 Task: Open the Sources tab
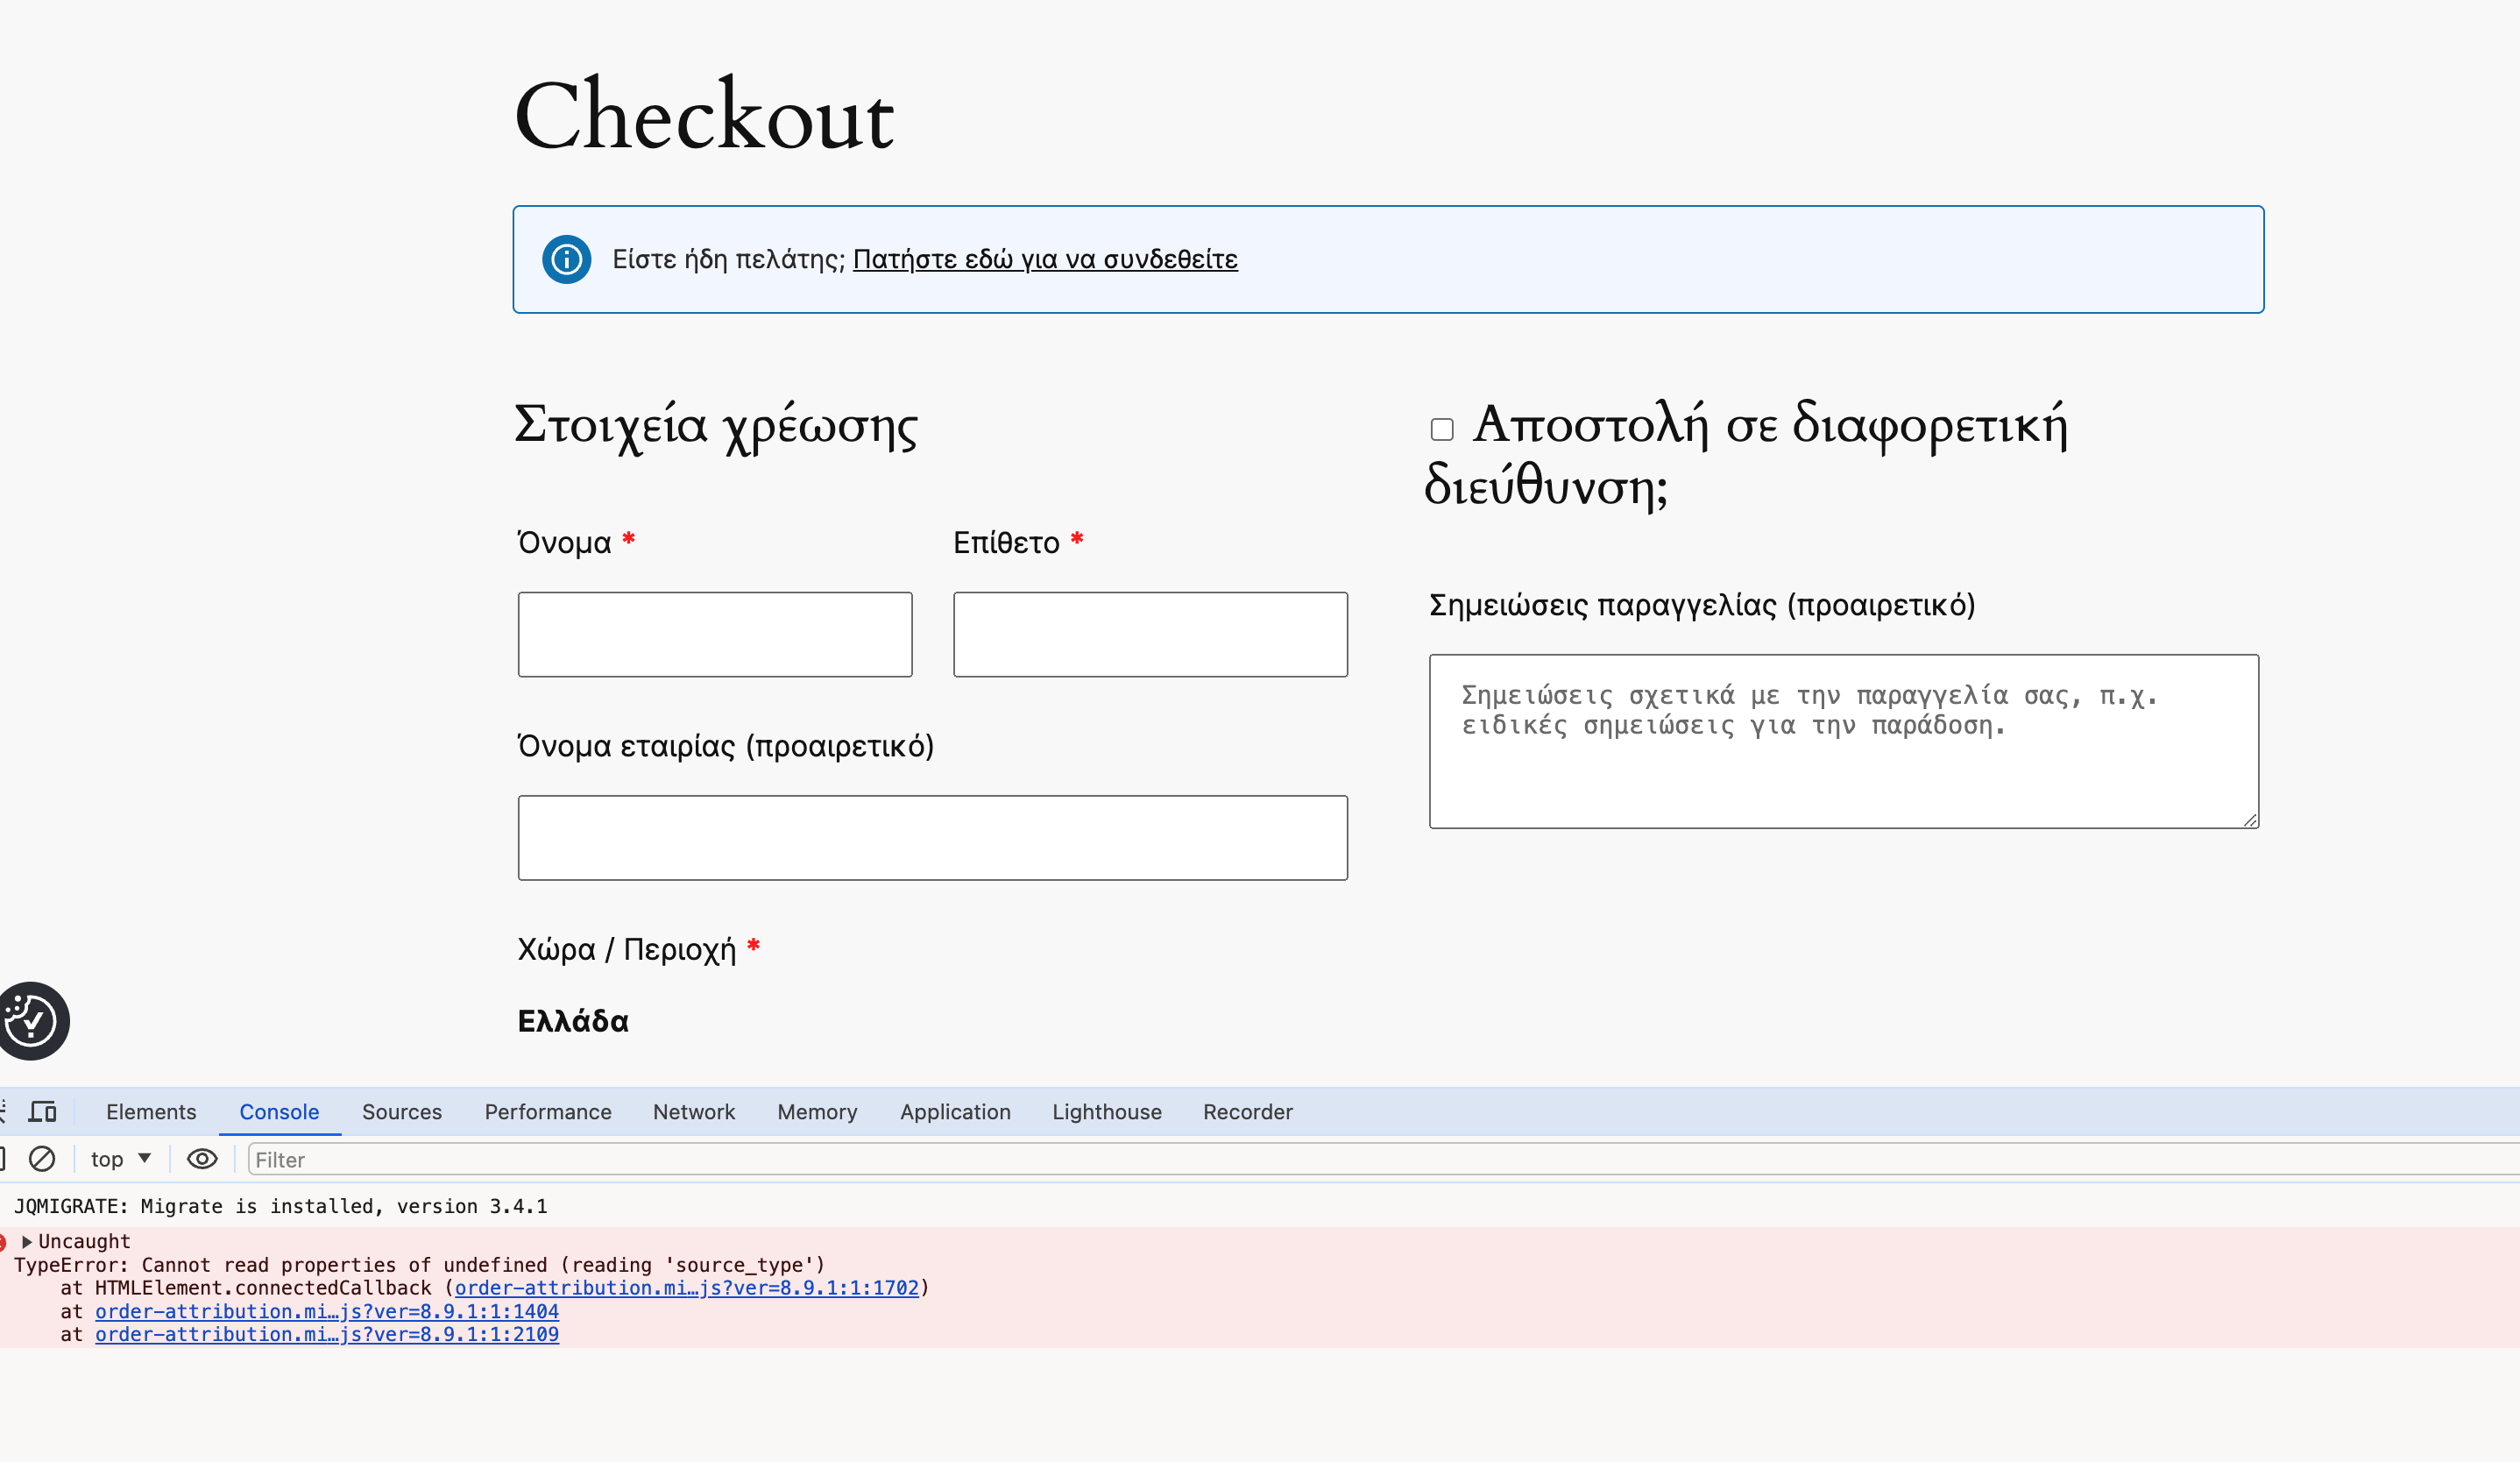coord(401,1111)
